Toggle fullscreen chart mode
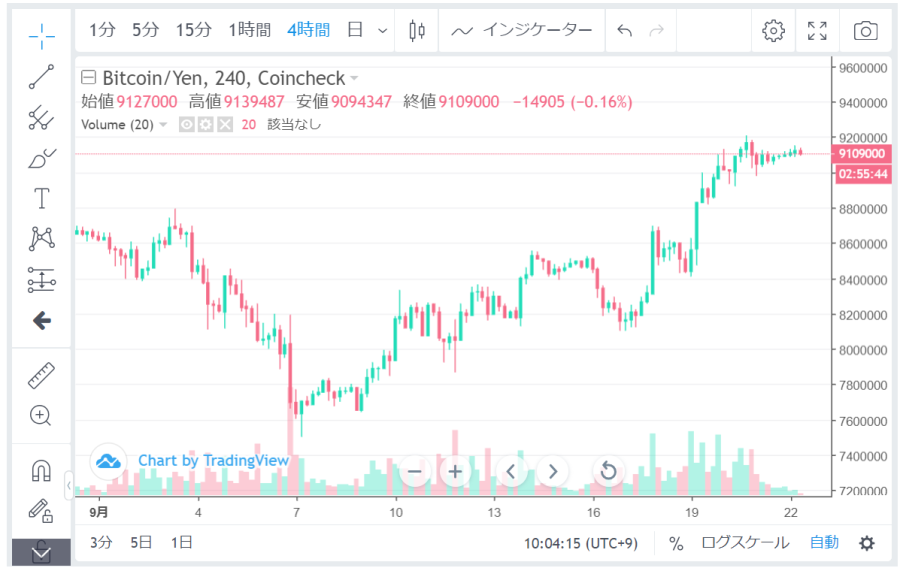The height and width of the screenshot is (568, 900). click(817, 31)
